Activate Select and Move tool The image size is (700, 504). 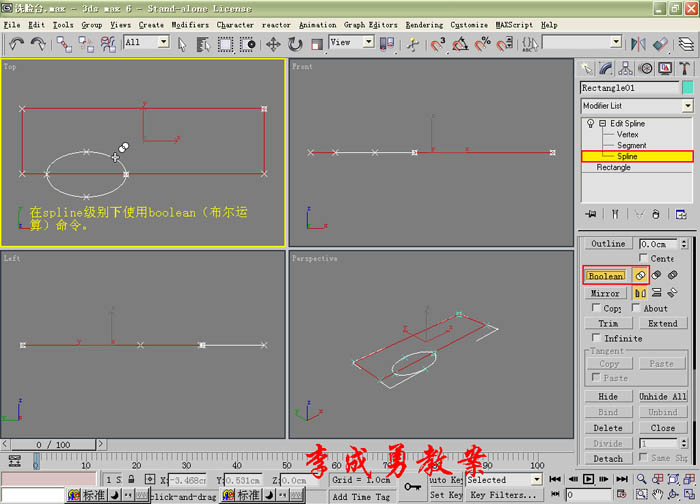(273, 44)
